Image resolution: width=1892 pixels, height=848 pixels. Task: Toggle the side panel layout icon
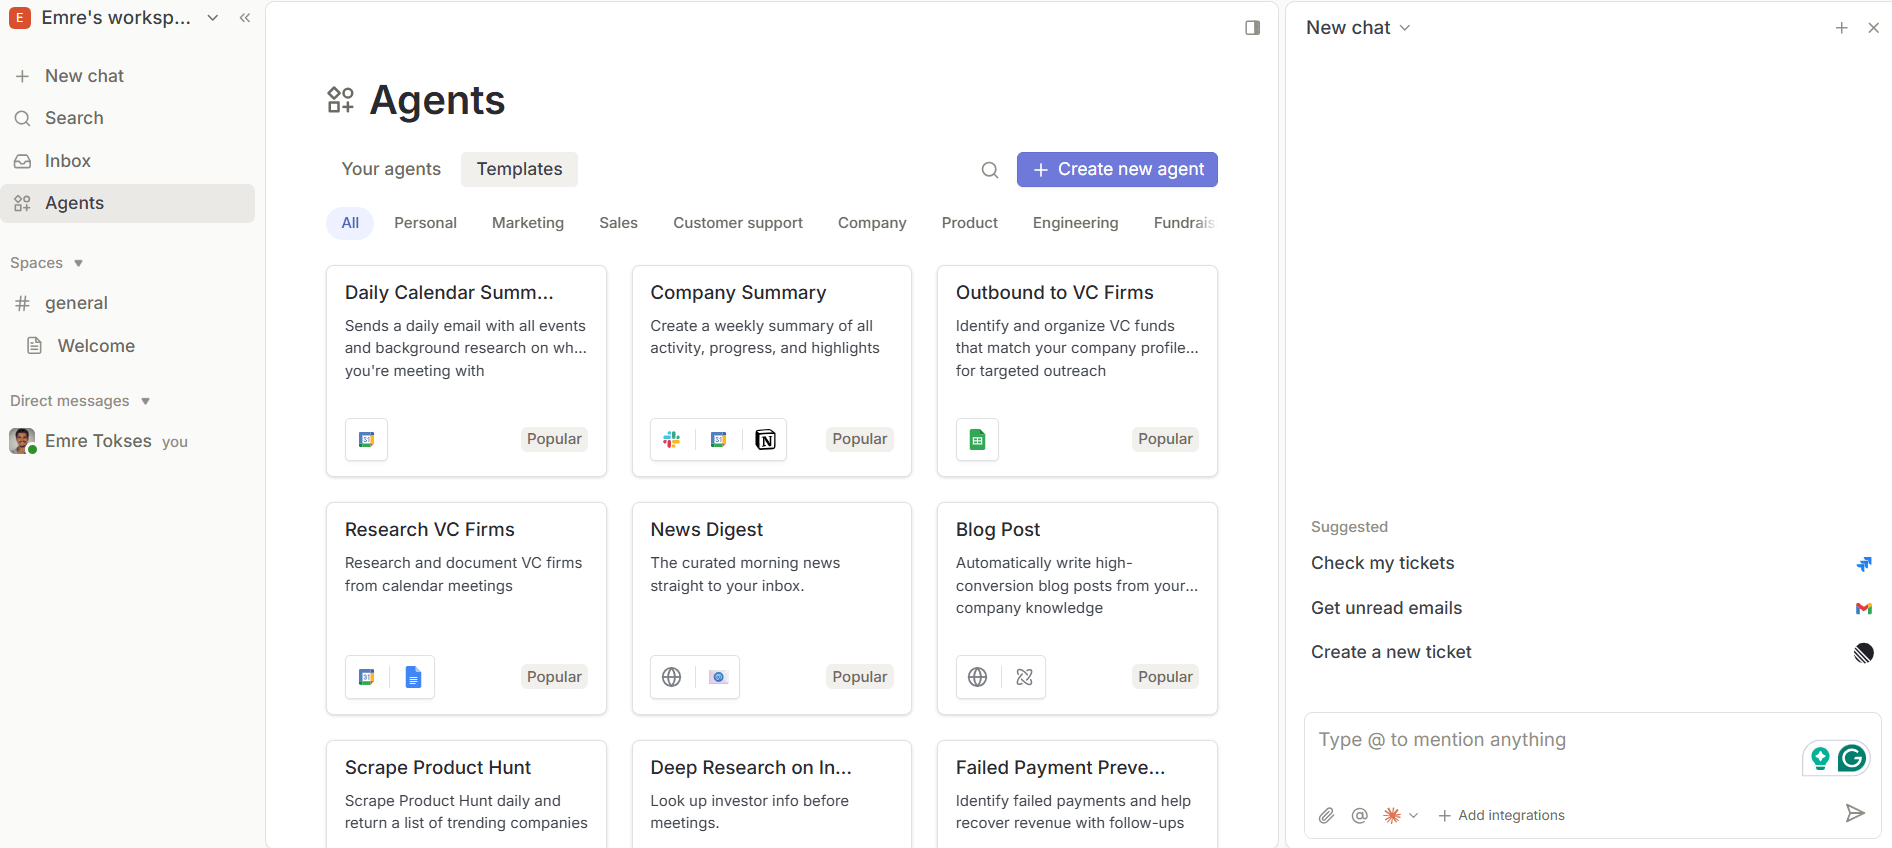pyautogui.click(x=1252, y=28)
